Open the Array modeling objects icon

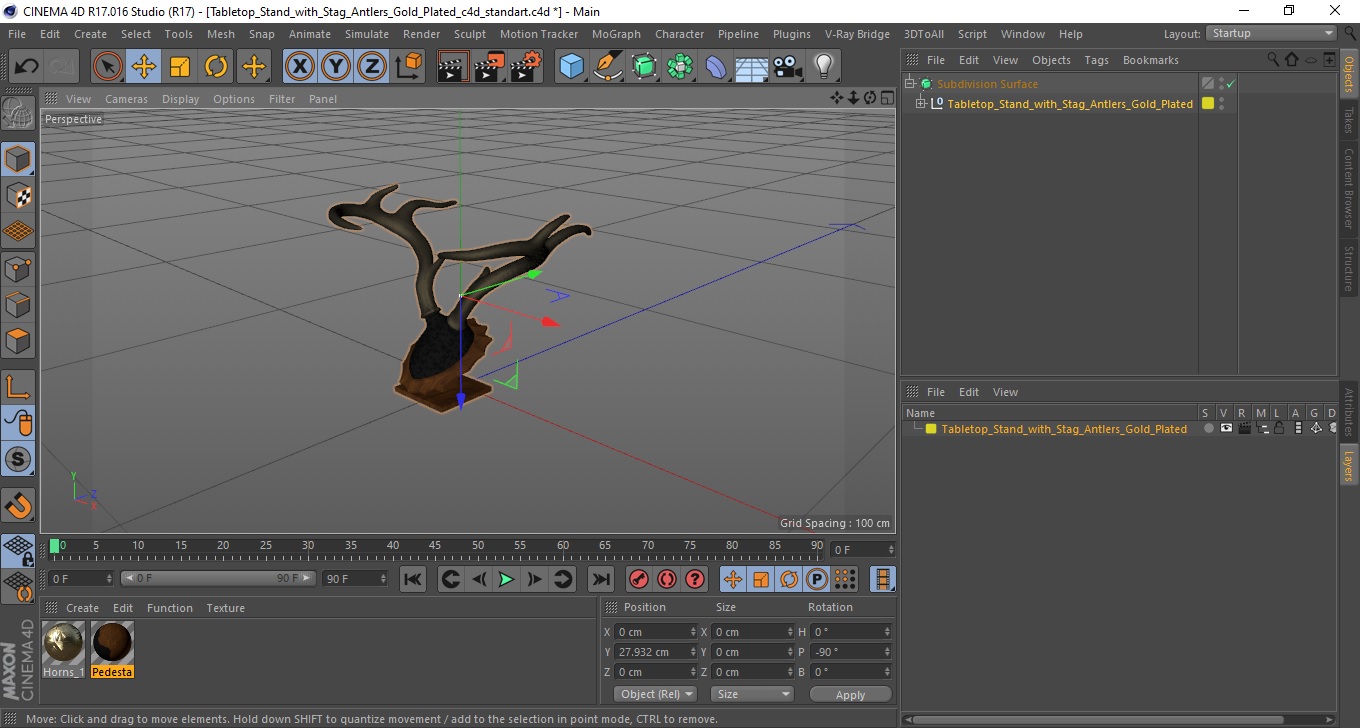click(680, 67)
